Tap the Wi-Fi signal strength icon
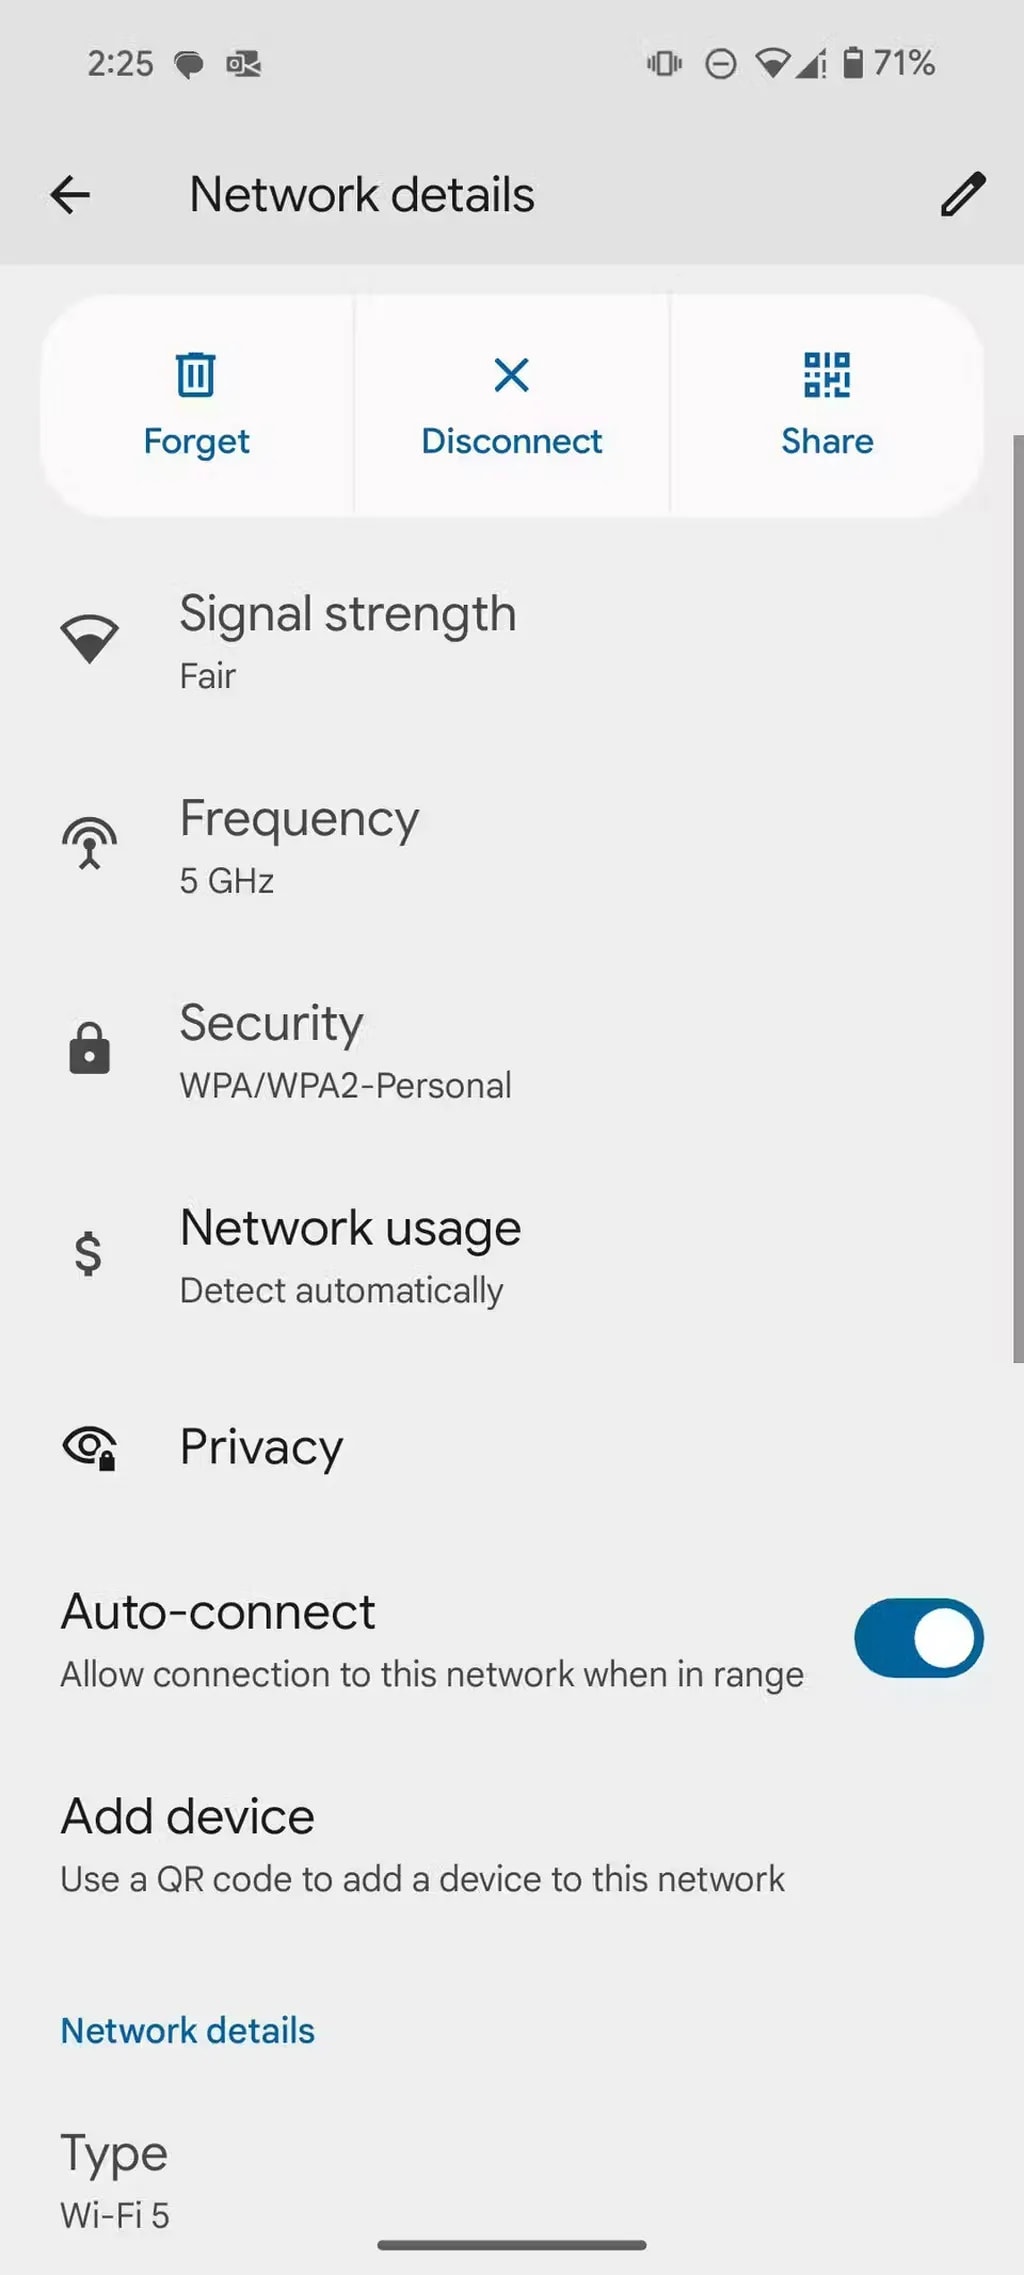The image size is (1024, 2275). tap(90, 639)
